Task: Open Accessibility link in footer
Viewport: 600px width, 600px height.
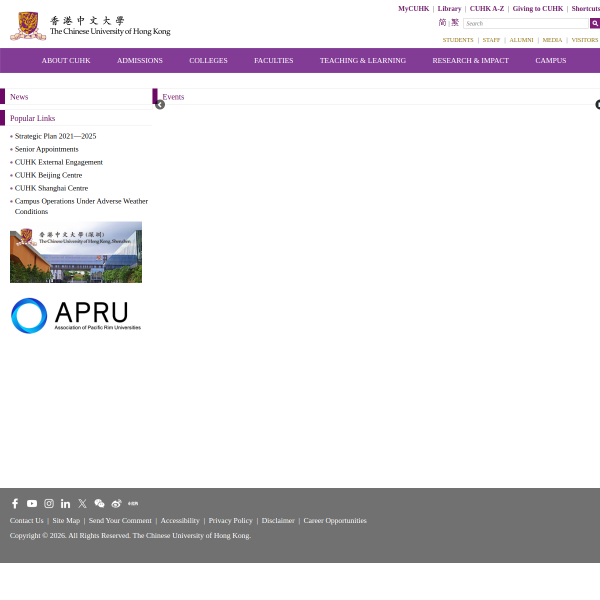Action: point(180,520)
